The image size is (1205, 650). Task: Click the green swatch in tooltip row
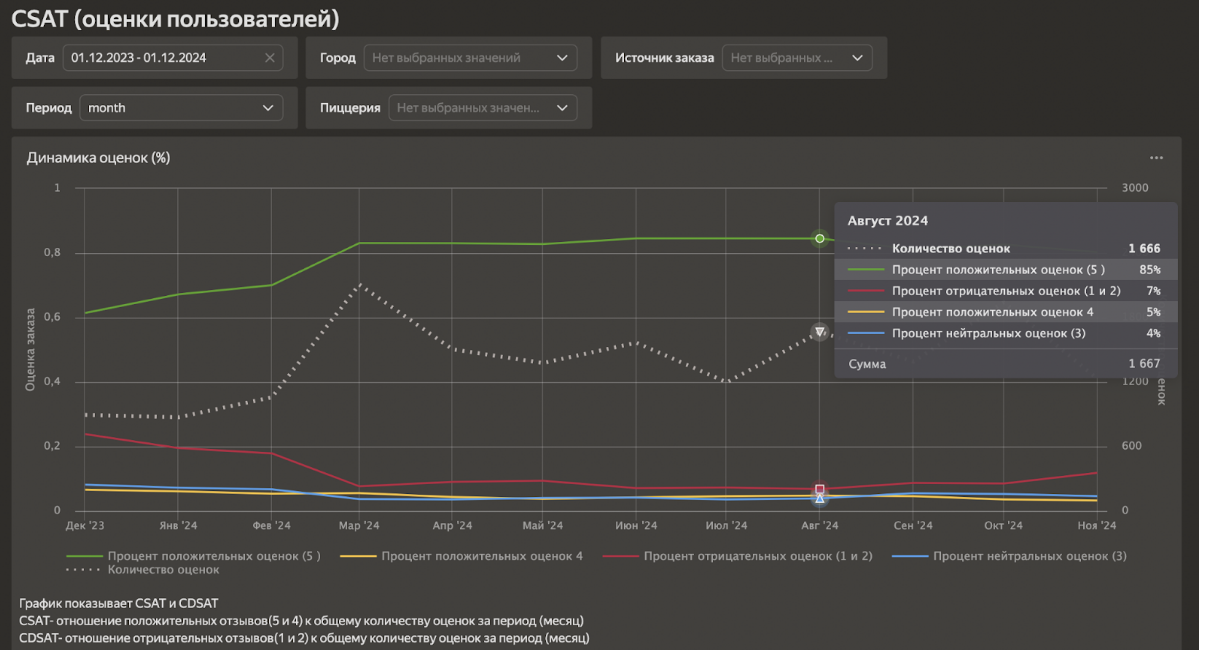pyautogui.click(x=865, y=270)
